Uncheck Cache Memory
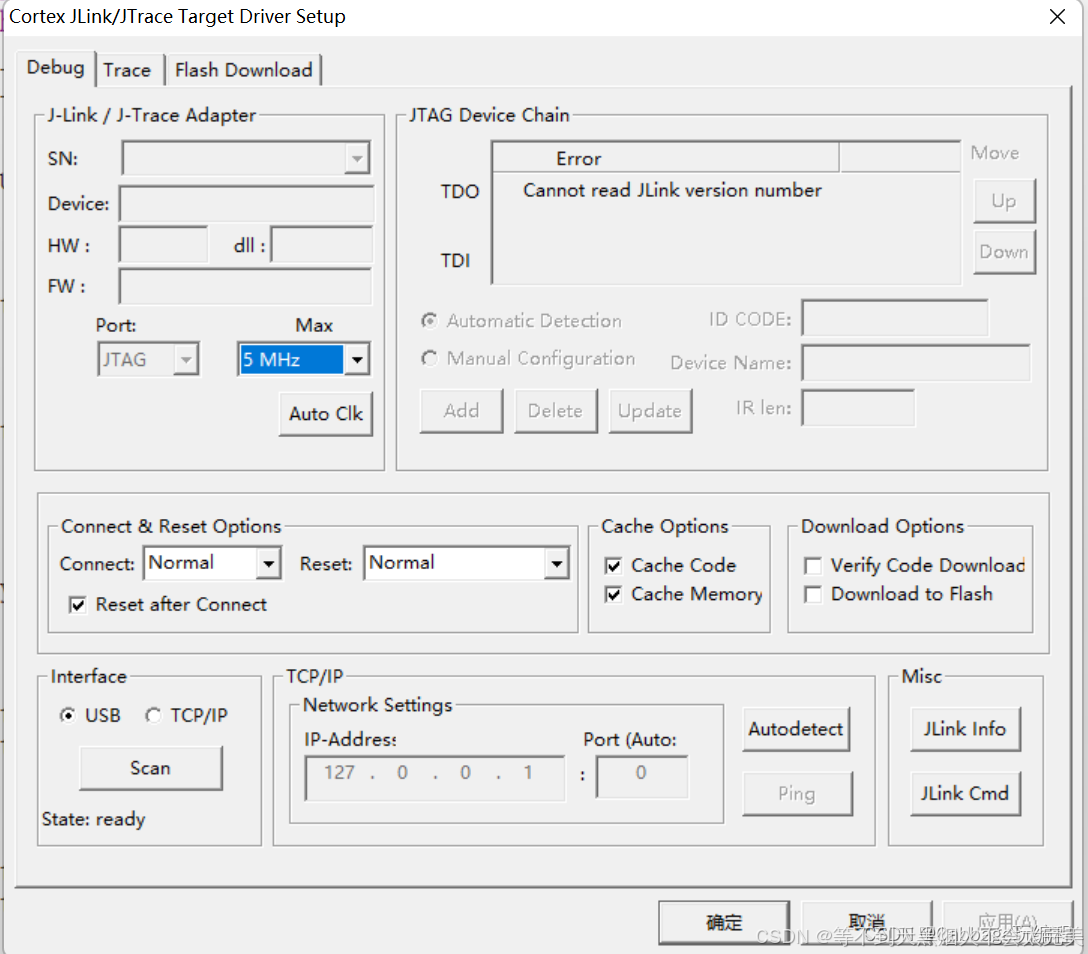The image size is (1088, 954). (613, 594)
